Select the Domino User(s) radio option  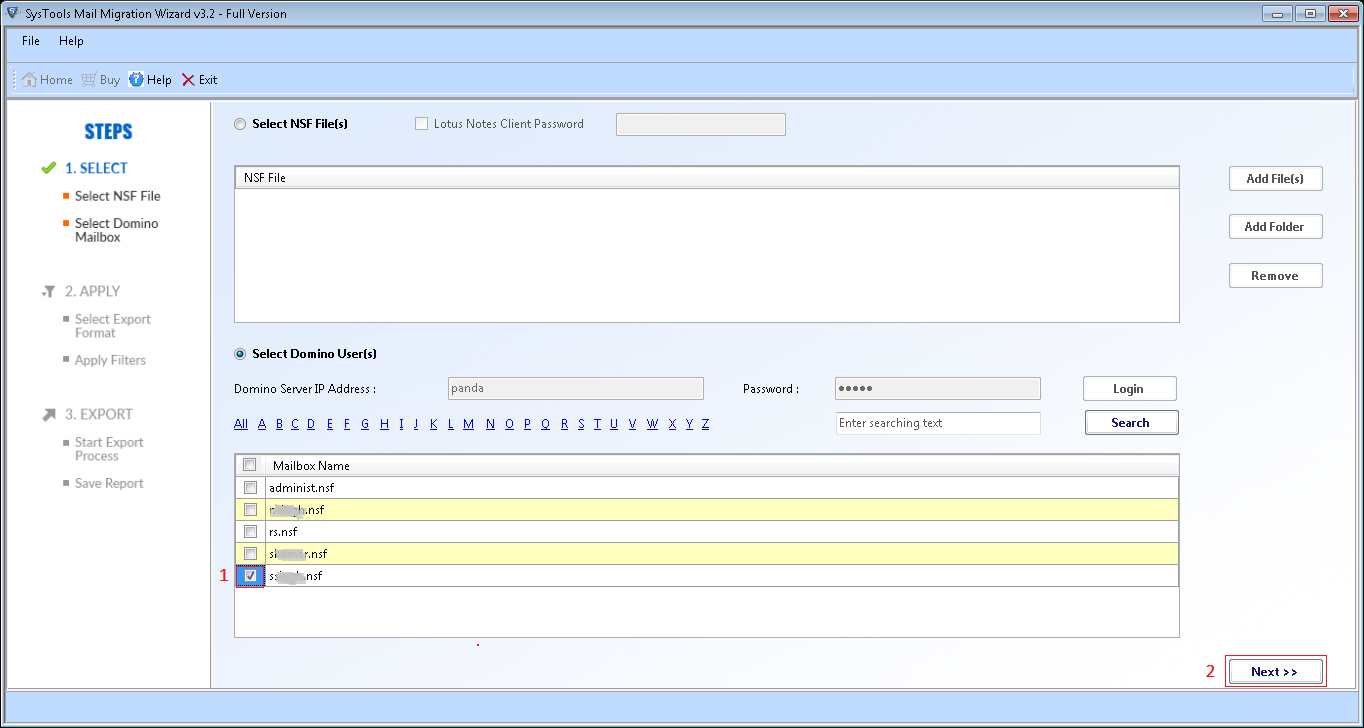(x=239, y=354)
